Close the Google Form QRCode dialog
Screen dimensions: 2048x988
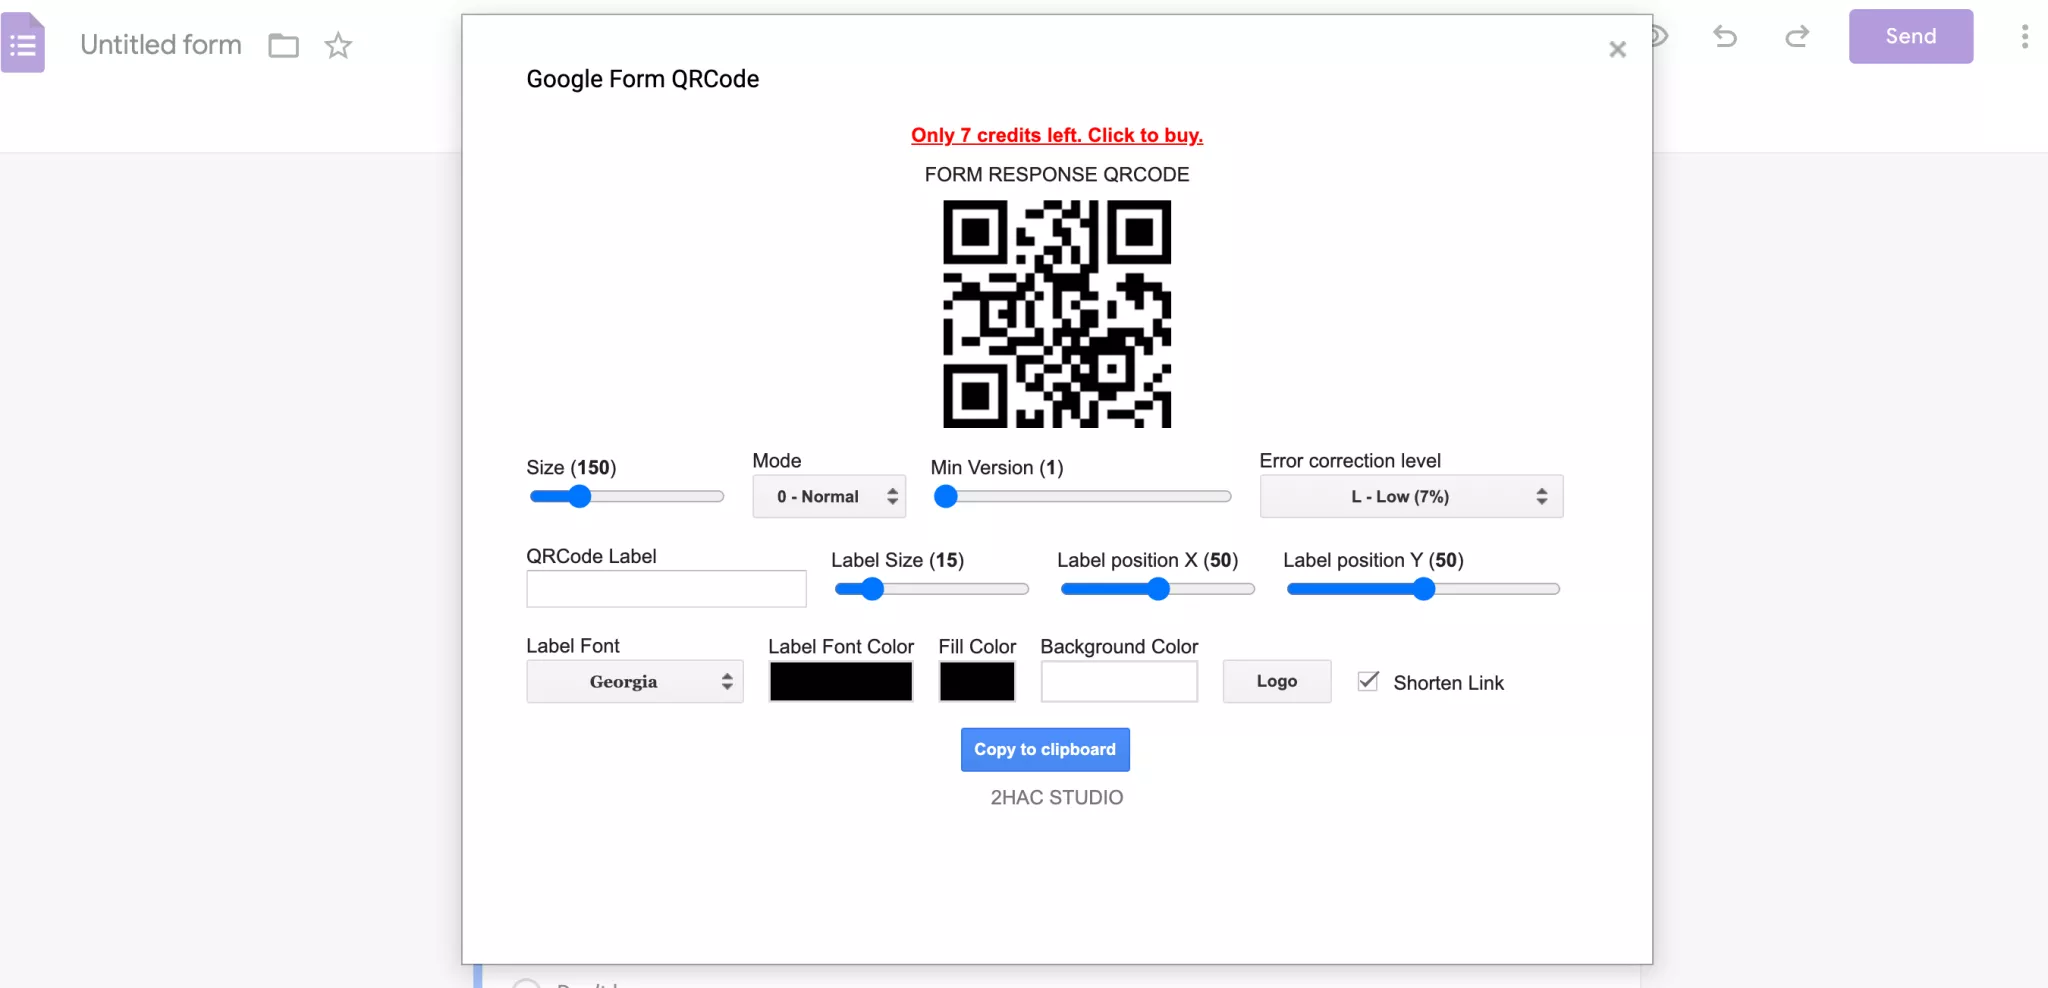coord(1617,49)
